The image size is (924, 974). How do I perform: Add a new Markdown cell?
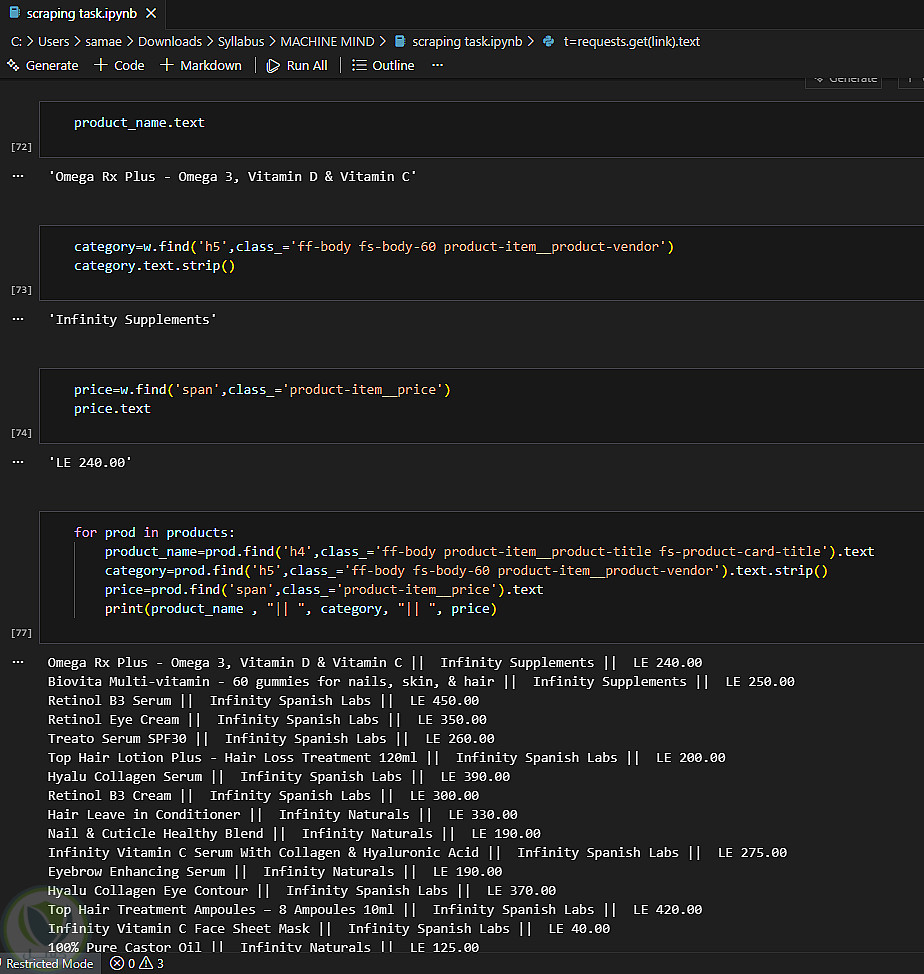(x=201, y=65)
